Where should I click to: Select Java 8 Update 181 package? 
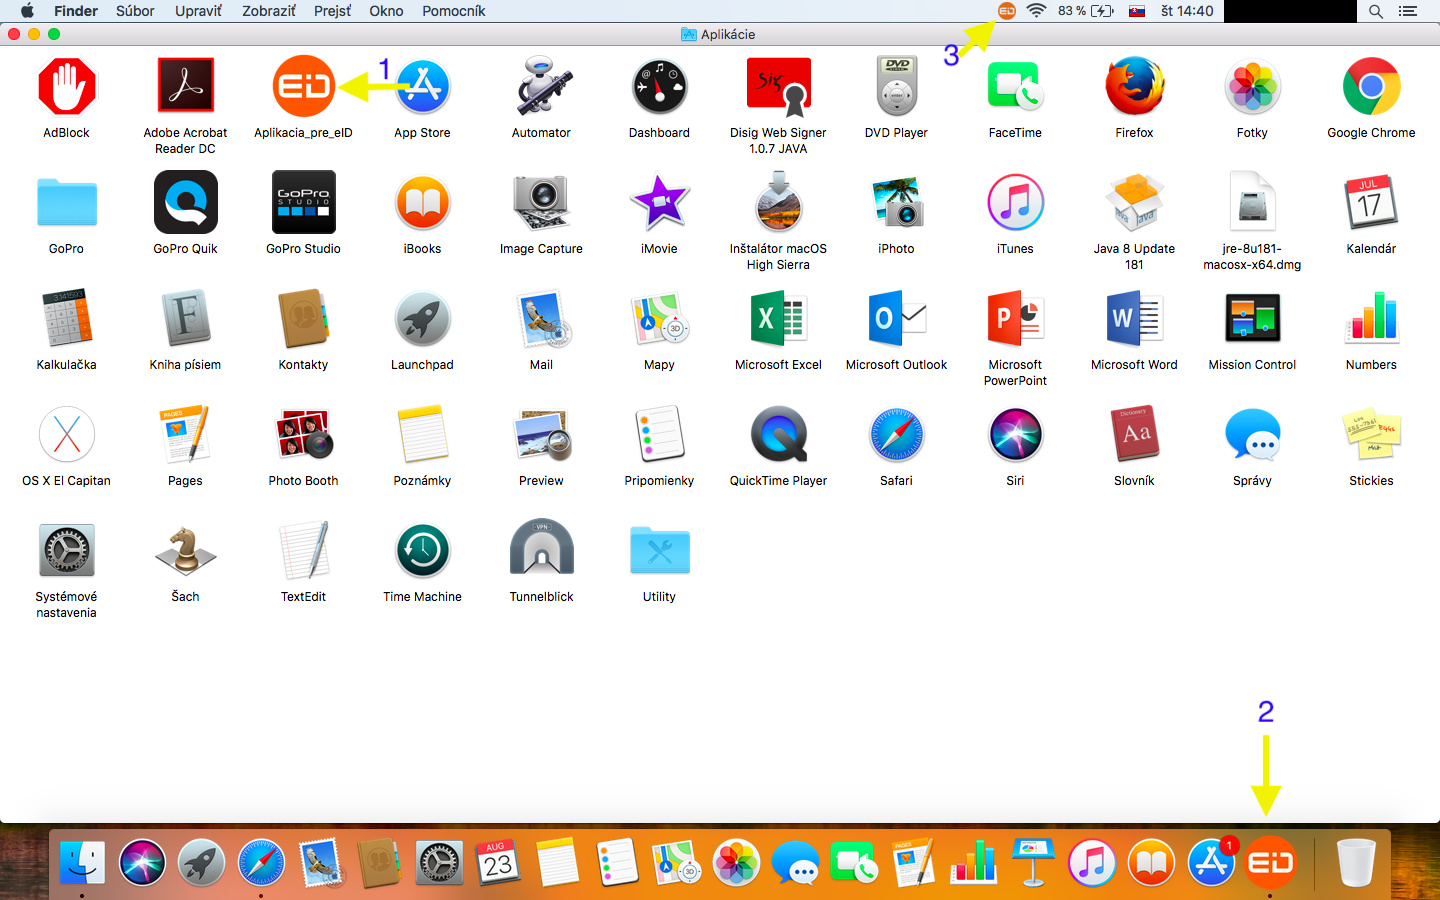(x=1134, y=203)
